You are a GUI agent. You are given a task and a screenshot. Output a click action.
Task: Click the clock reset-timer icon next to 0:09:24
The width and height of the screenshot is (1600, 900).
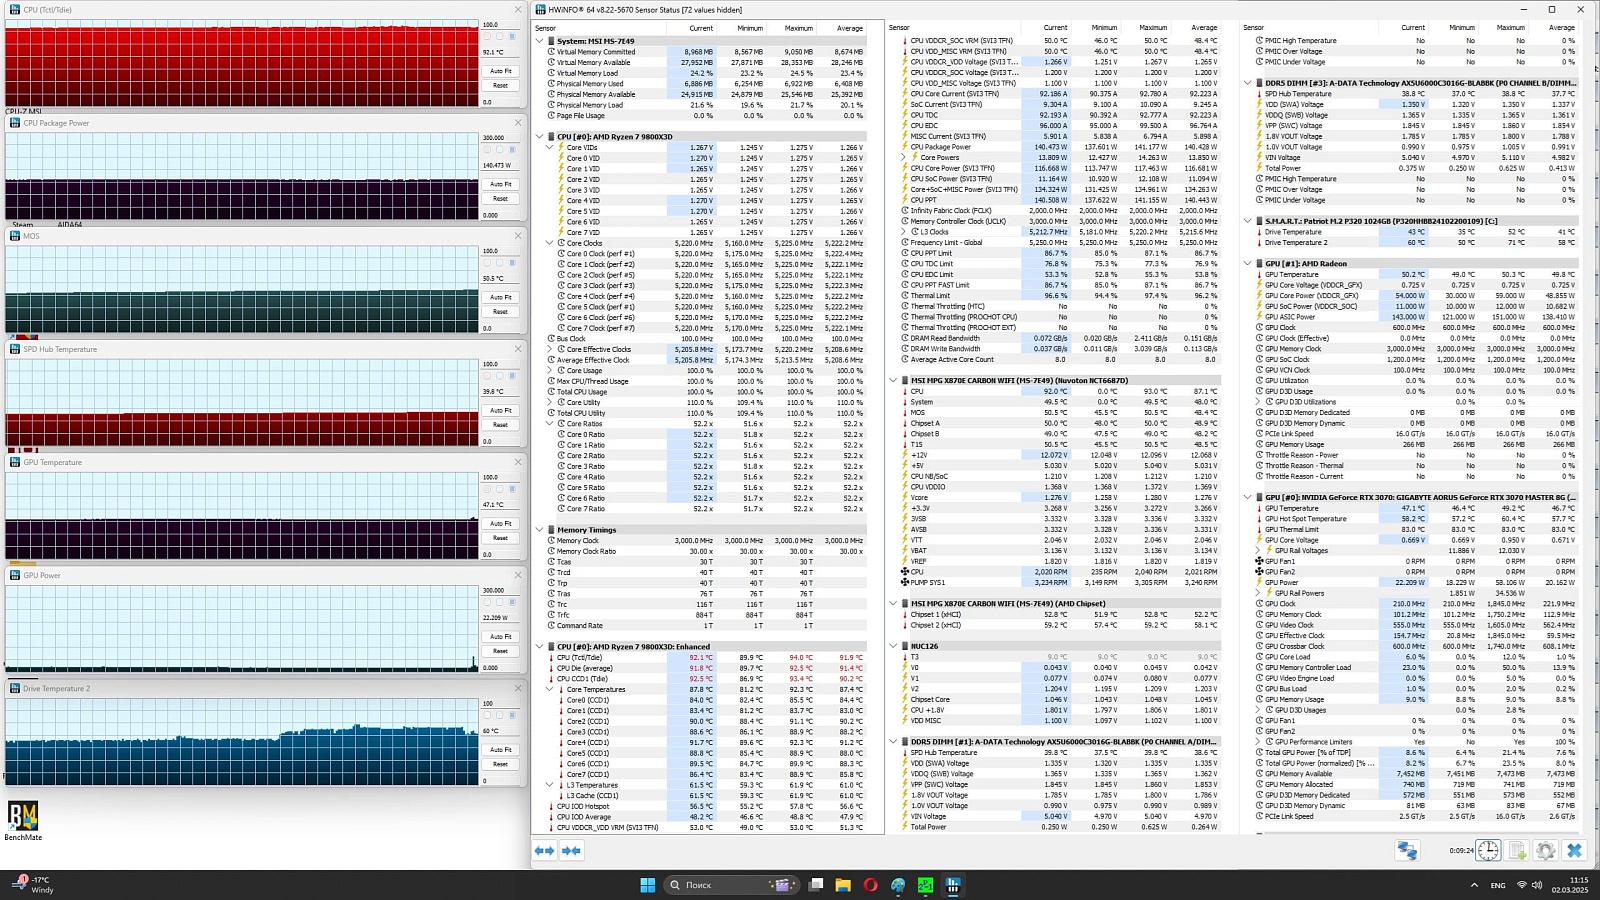click(x=1488, y=851)
